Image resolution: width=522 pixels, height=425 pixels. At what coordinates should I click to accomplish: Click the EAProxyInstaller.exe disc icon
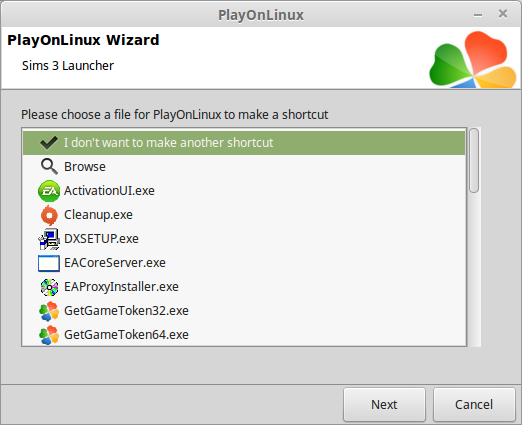pos(49,287)
